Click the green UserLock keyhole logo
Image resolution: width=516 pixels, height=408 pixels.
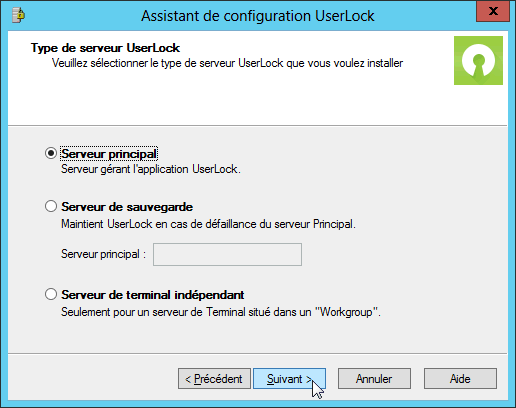pyautogui.click(x=478, y=60)
